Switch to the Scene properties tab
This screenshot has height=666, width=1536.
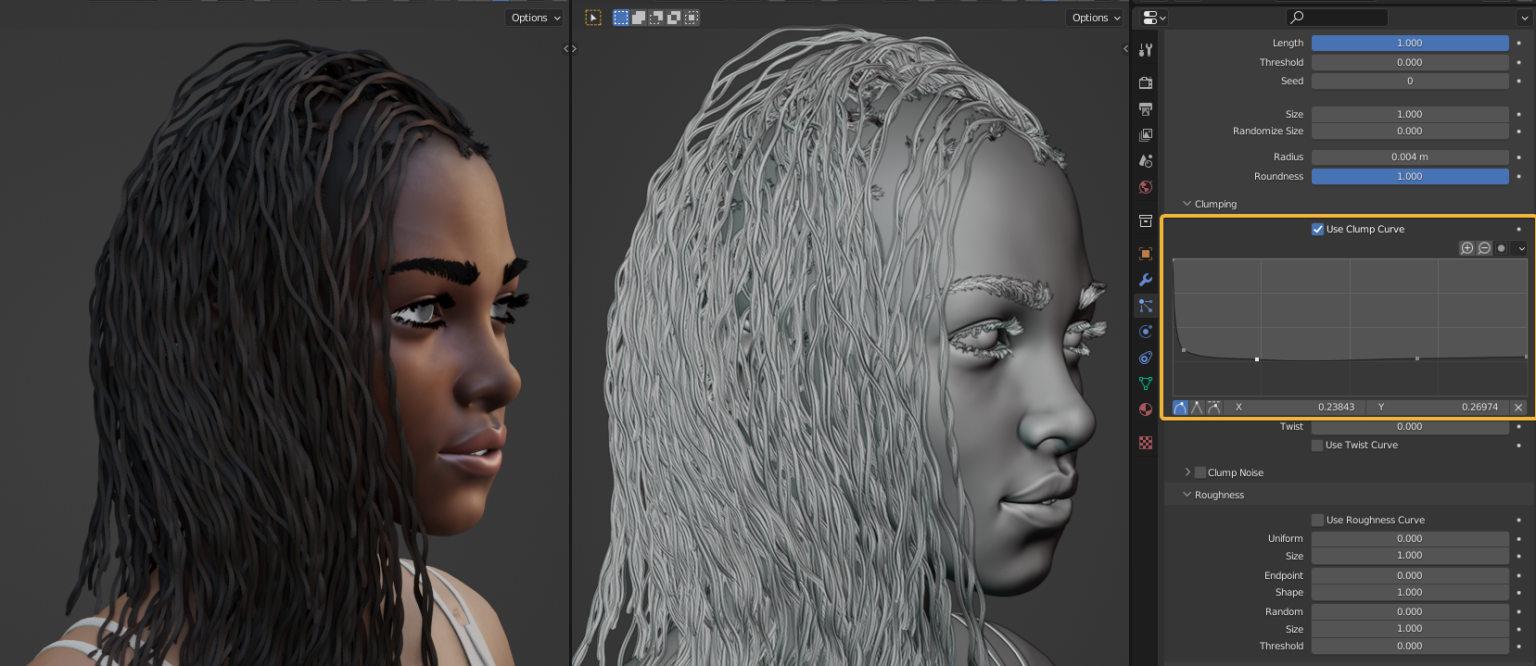1145,160
